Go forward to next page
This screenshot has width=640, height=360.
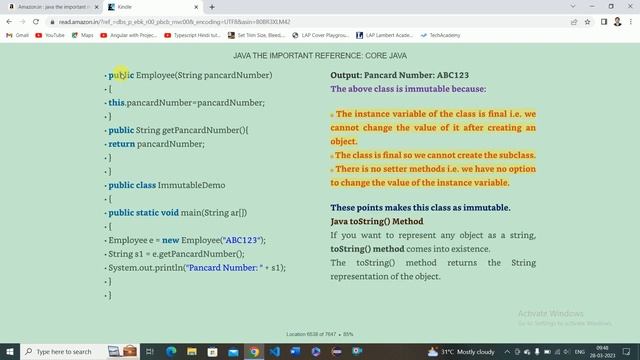22,22
